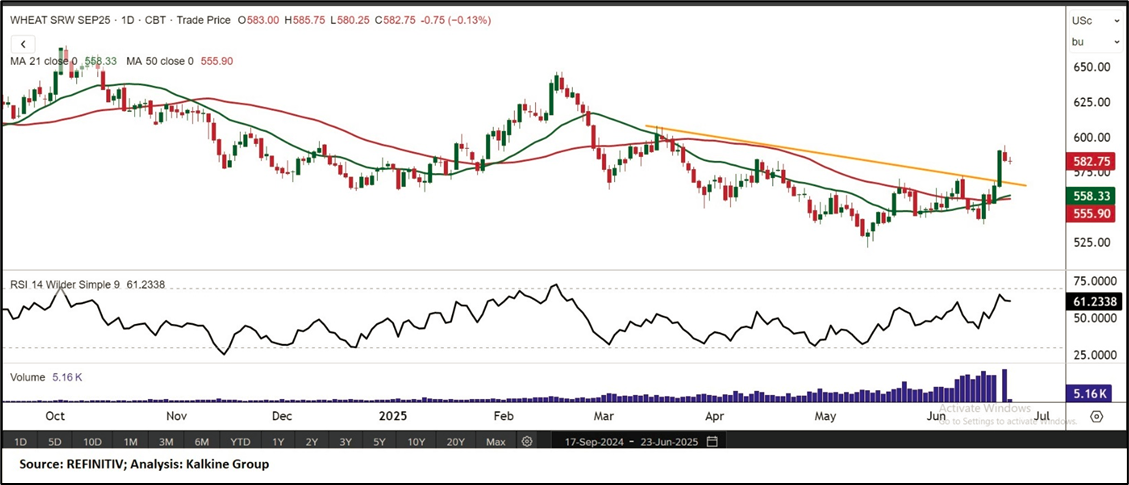Select the 6M time range

point(202,441)
